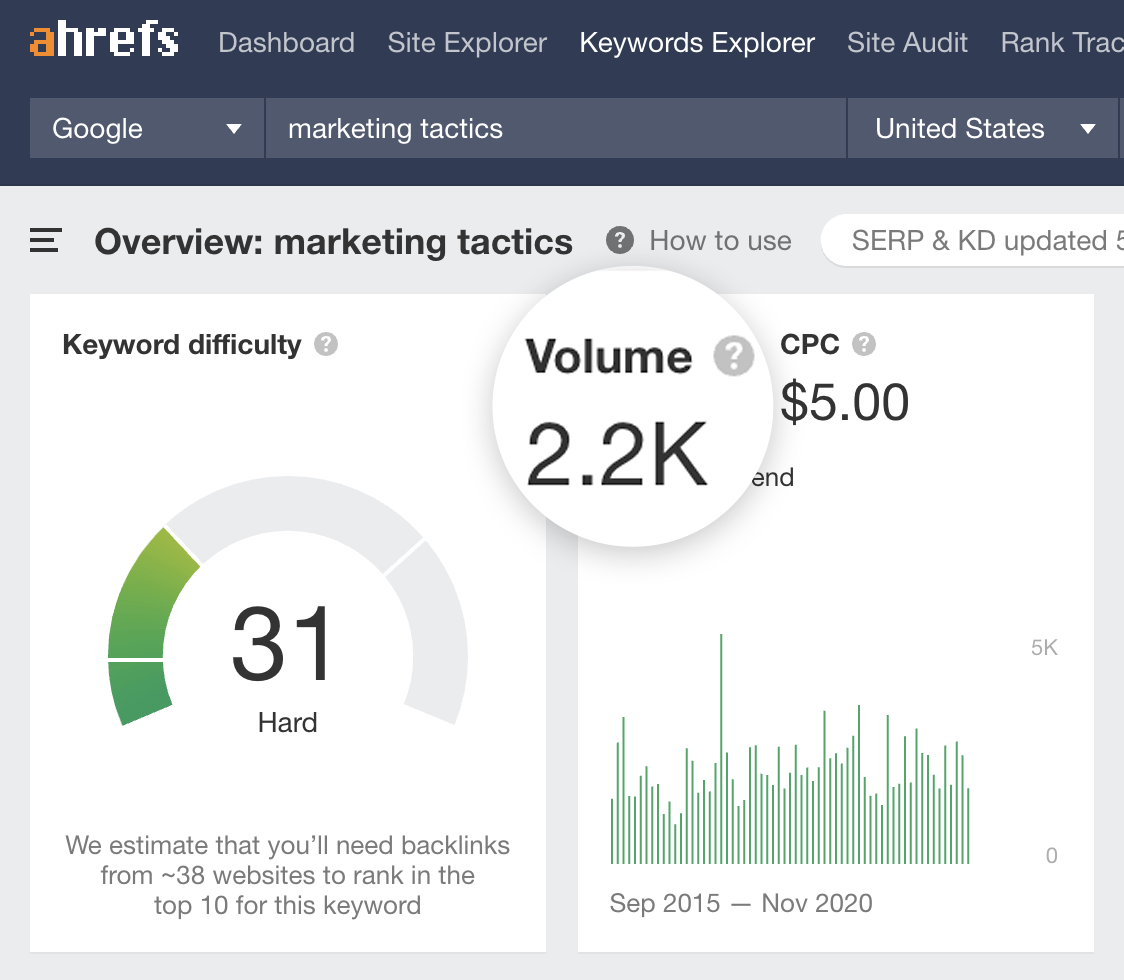The image size is (1124, 980).
Task: Click the Volume help question mark
Action: click(x=733, y=356)
